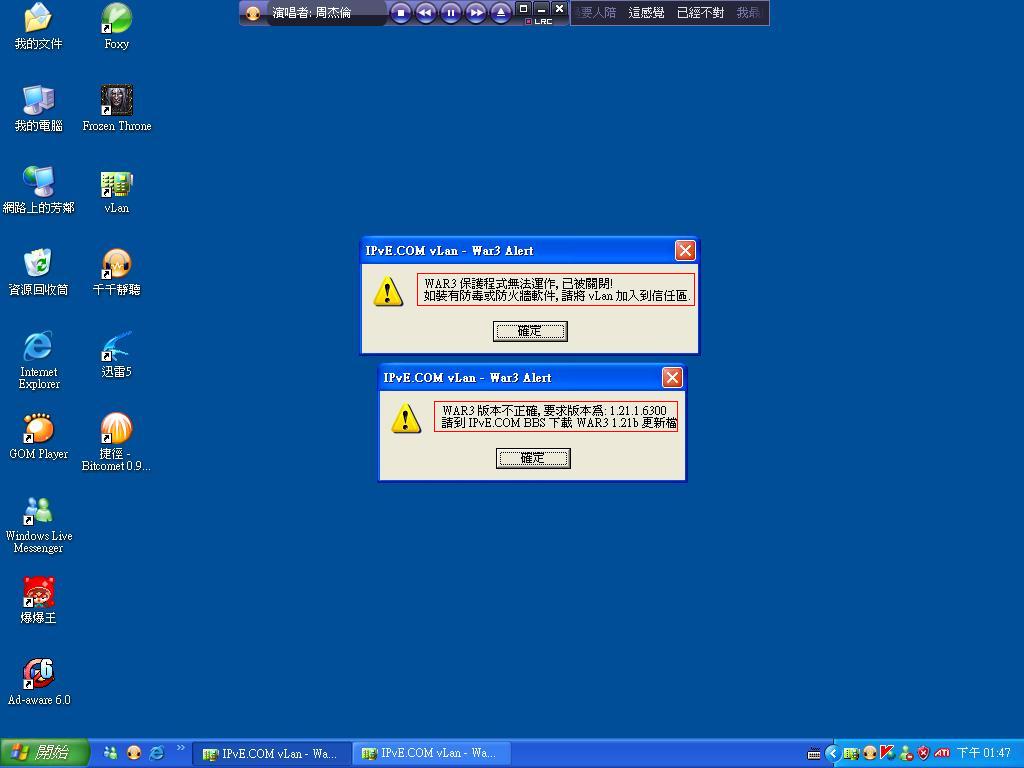Switch to the first IPvE.COM vLan taskbar item
Viewport: 1024px width, 768px height.
coord(270,753)
